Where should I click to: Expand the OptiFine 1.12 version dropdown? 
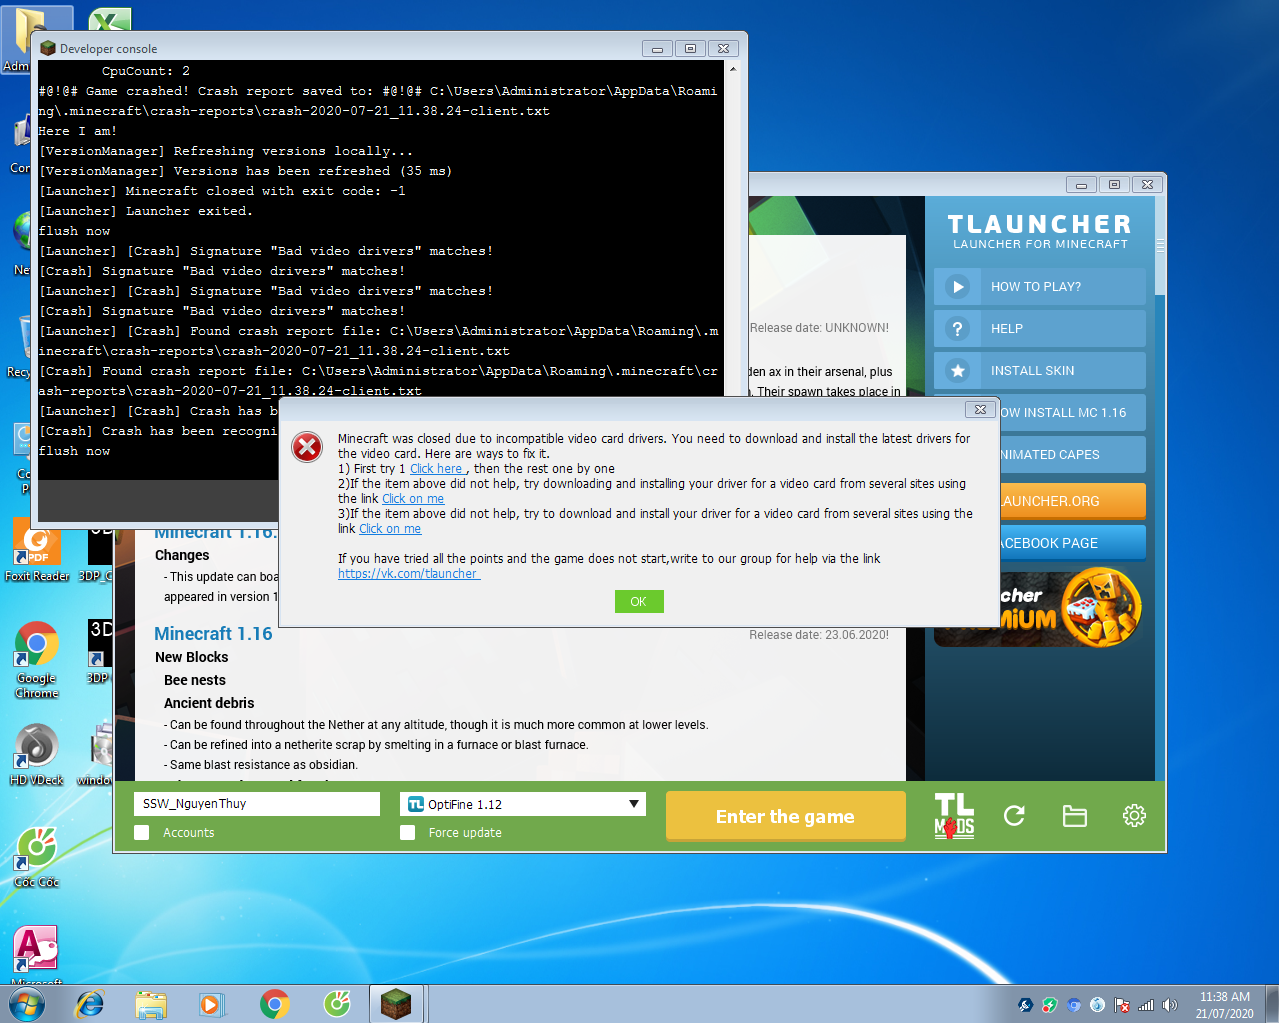click(633, 804)
